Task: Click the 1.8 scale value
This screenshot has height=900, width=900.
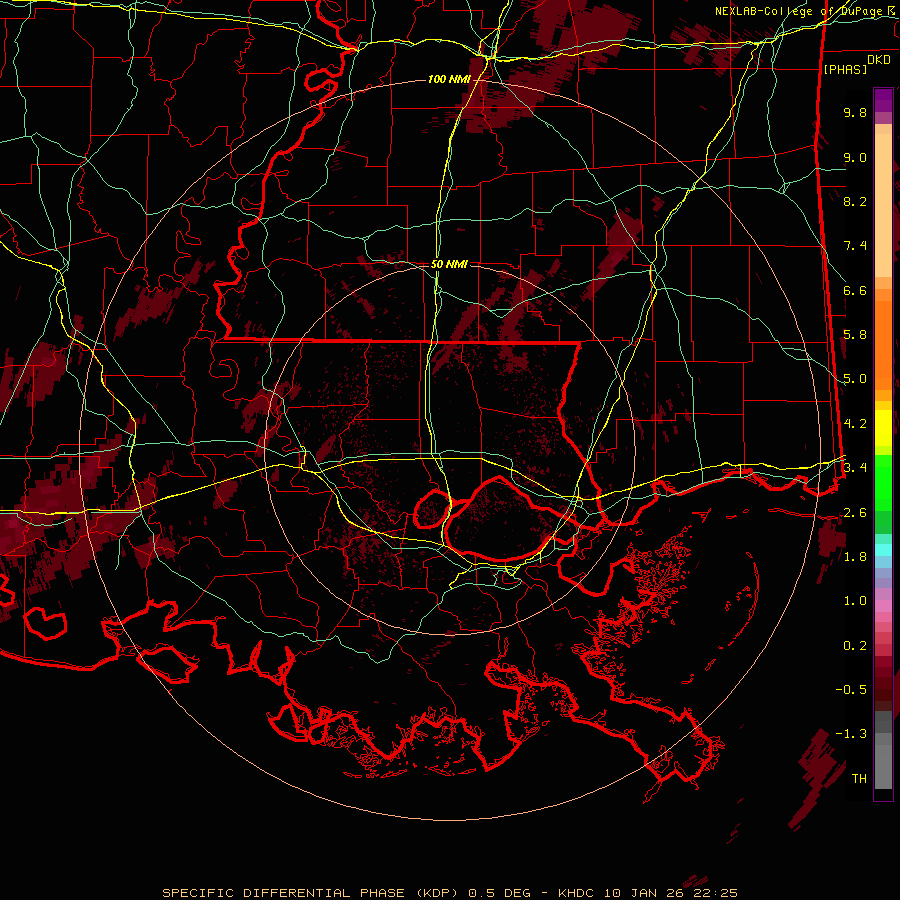Action: (855, 557)
